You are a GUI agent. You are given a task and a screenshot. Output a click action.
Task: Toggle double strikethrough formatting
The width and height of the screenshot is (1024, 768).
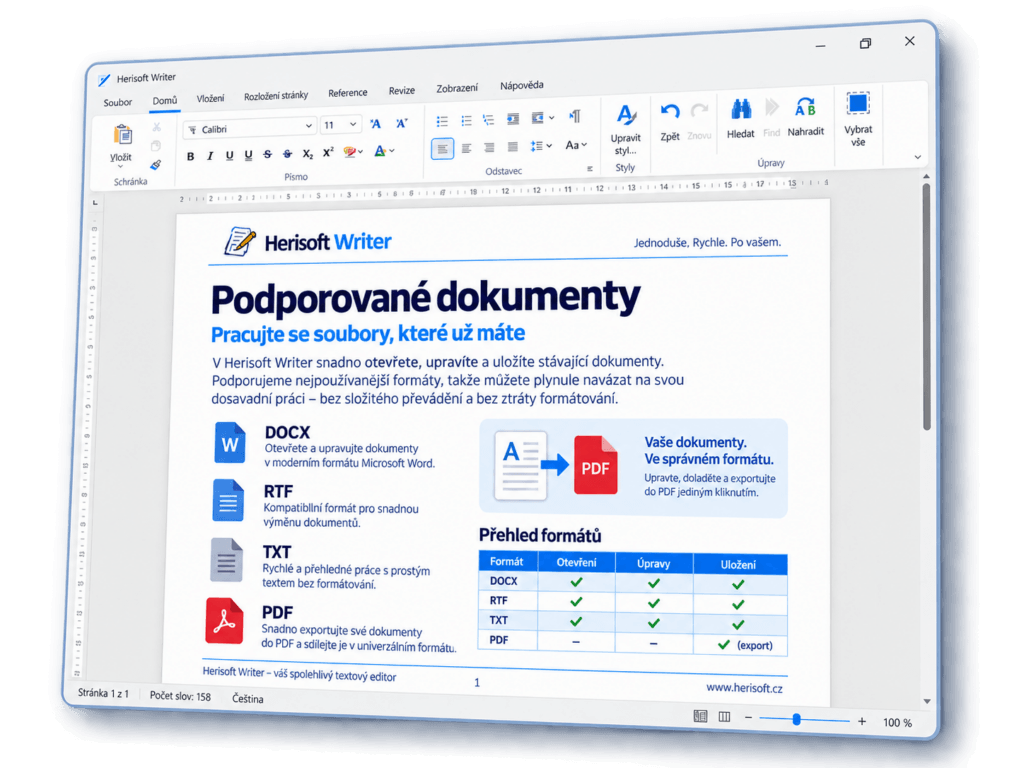click(x=287, y=154)
